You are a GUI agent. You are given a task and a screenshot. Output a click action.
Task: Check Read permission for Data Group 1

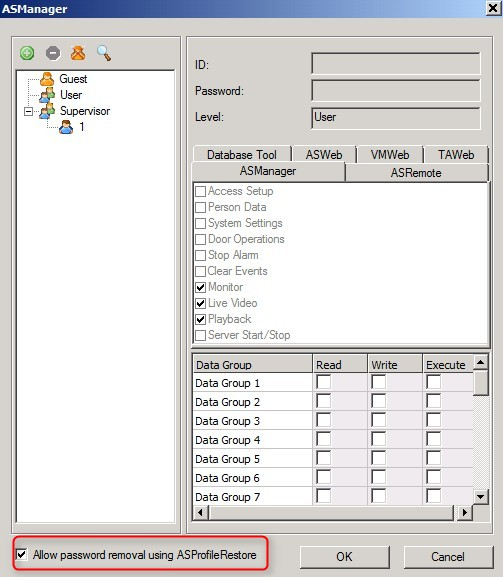(323, 382)
